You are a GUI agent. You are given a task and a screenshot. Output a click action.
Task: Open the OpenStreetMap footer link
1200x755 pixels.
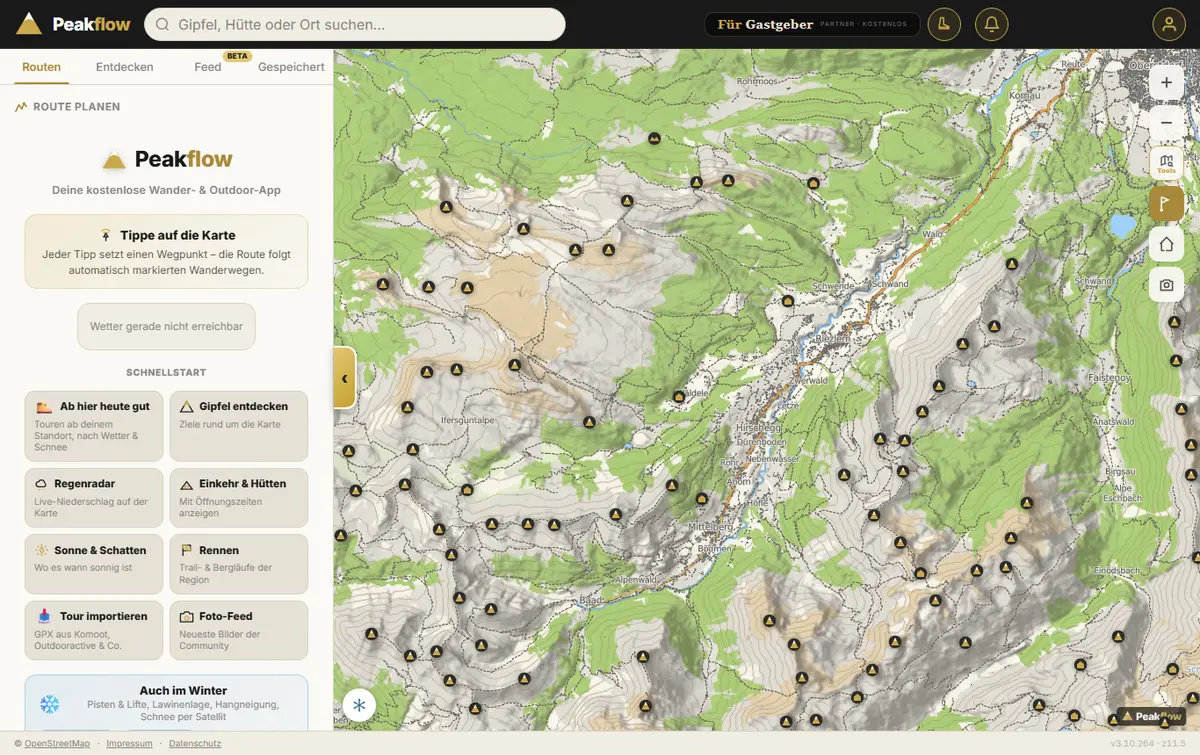57,744
